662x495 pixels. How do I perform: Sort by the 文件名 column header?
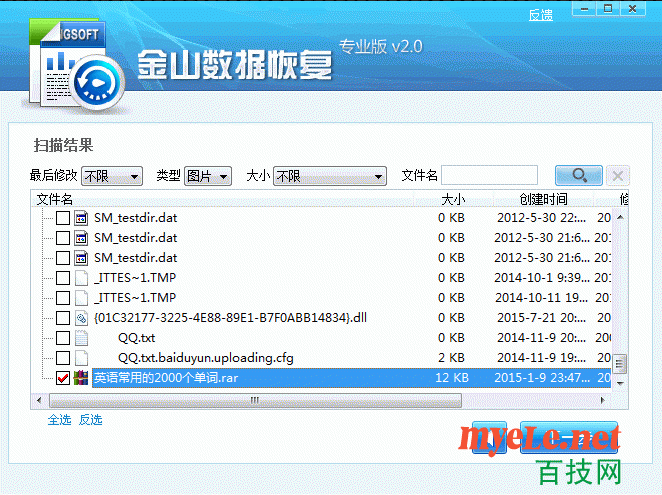pyautogui.click(x=55, y=199)
